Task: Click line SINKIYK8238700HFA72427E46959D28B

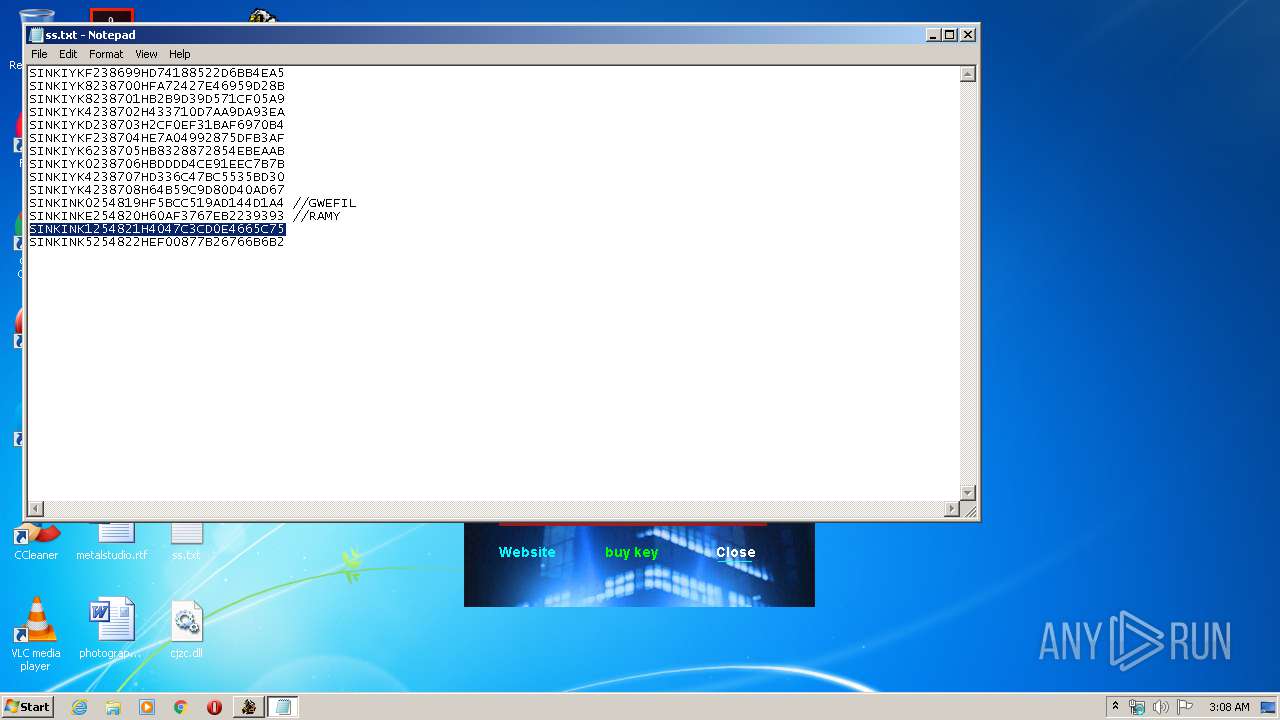Action: coord(157,86)
